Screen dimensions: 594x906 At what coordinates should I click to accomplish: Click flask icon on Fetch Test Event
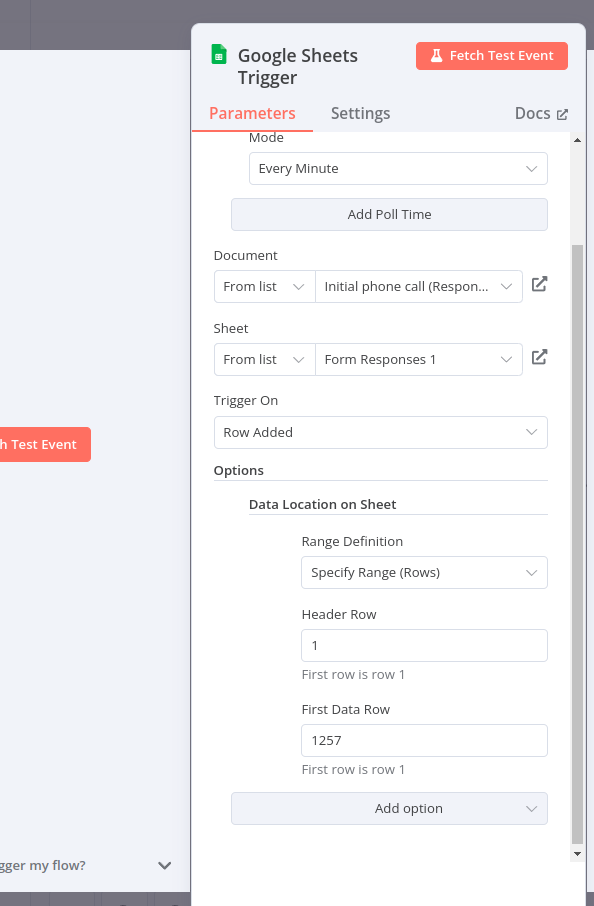437,55
